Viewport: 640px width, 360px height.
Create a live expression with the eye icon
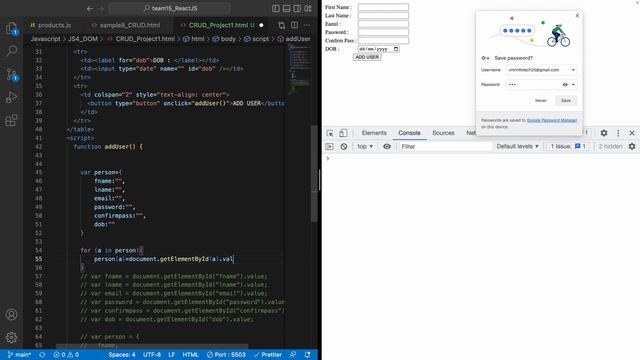pos(387,146)
